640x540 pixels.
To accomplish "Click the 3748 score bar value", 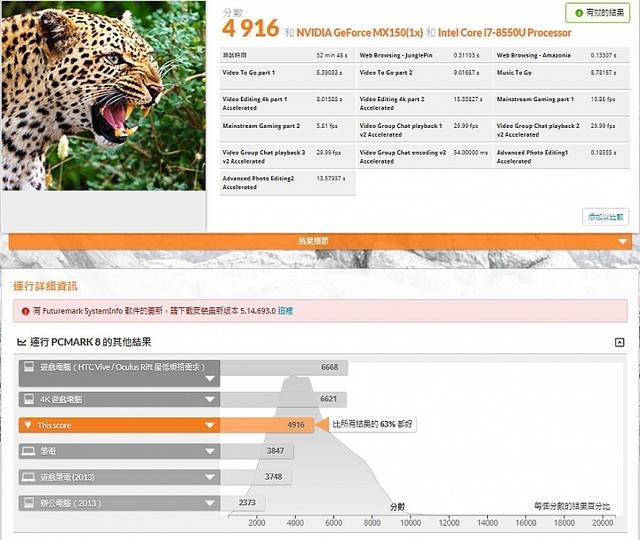I will (273, 477).
